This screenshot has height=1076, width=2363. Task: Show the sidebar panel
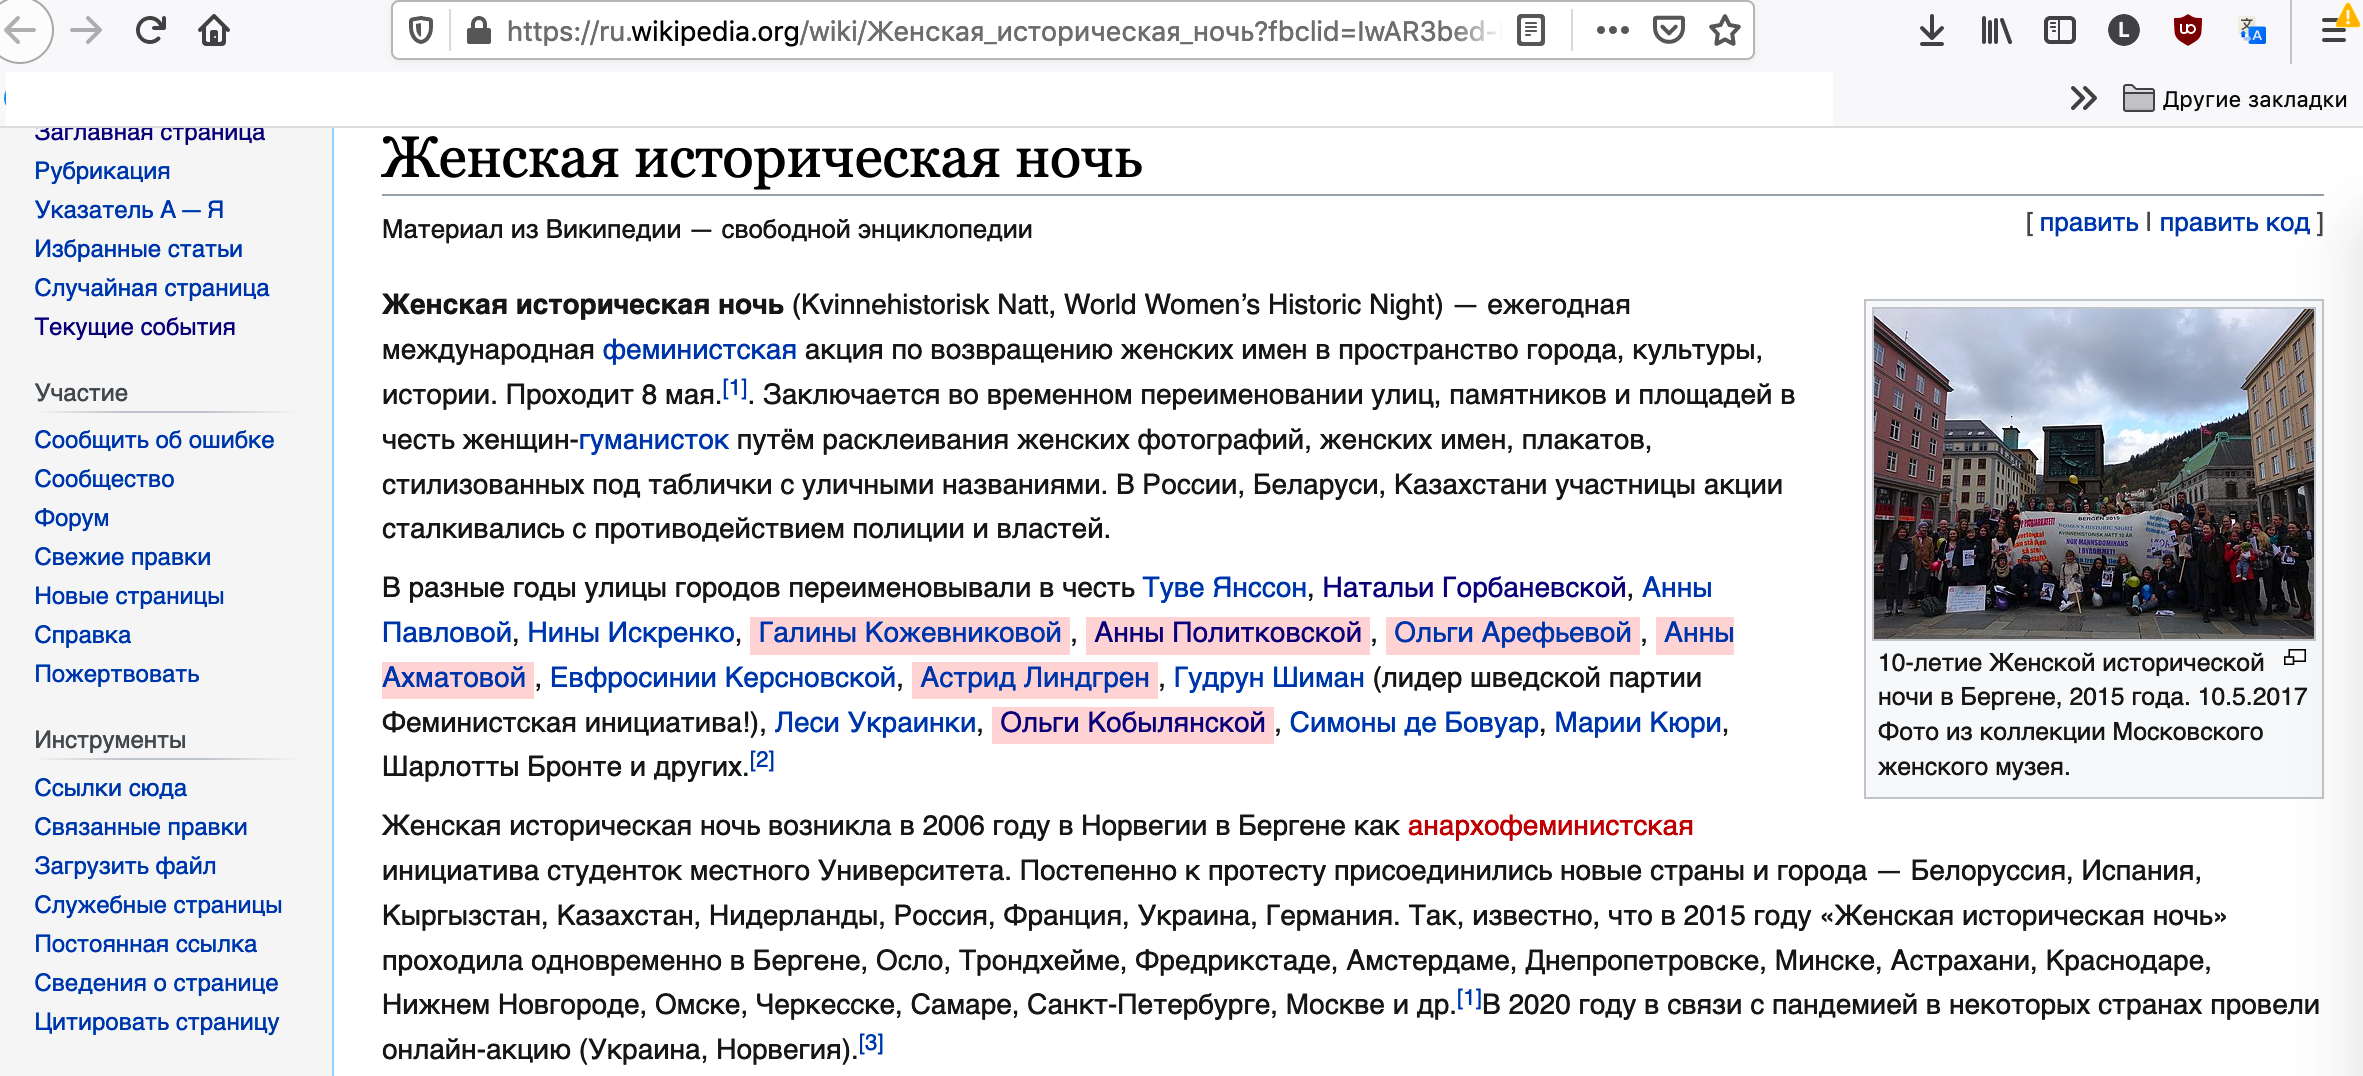(2060, 32)
